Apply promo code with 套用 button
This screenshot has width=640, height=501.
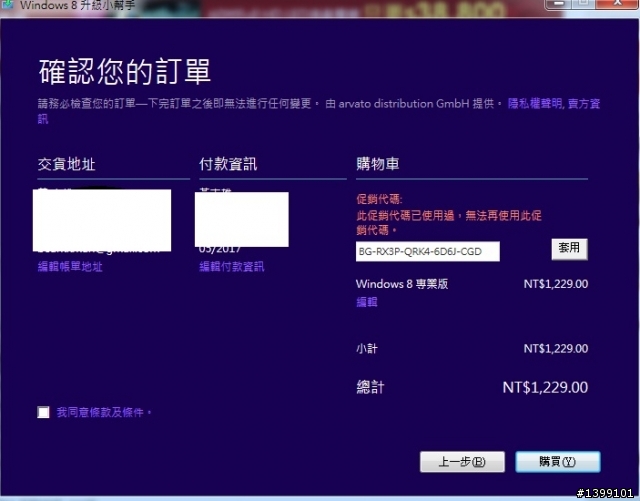click(x=569, y=249)
